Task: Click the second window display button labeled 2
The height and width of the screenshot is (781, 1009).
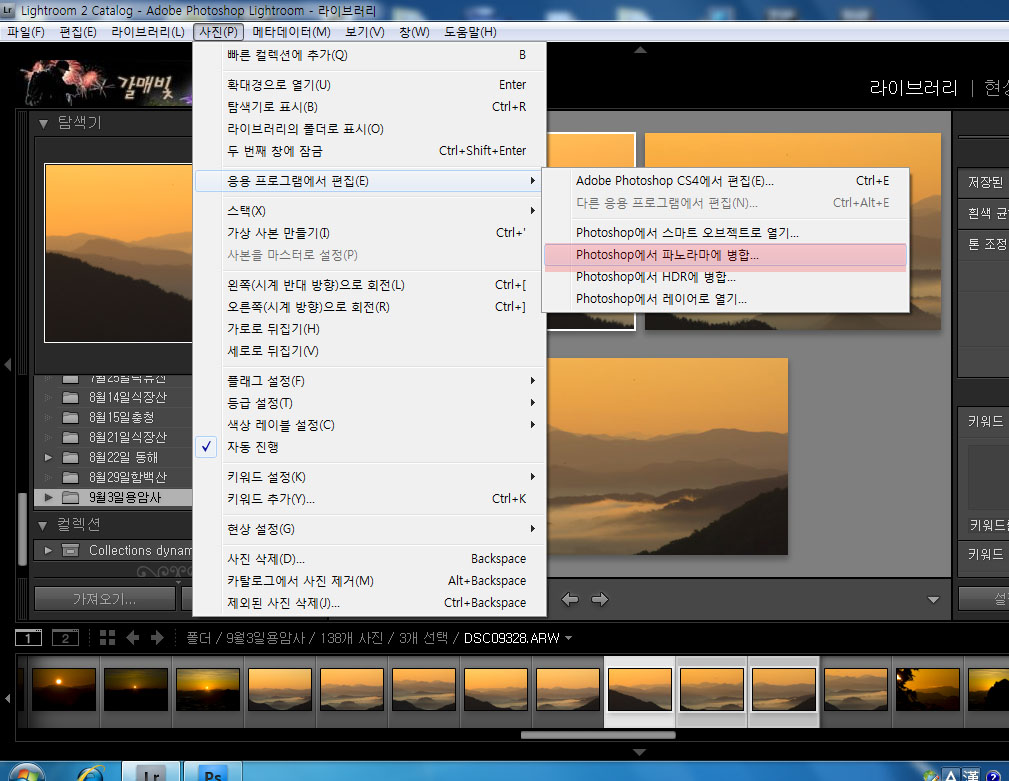Action: pyautogui.click(x=64, y=638)
